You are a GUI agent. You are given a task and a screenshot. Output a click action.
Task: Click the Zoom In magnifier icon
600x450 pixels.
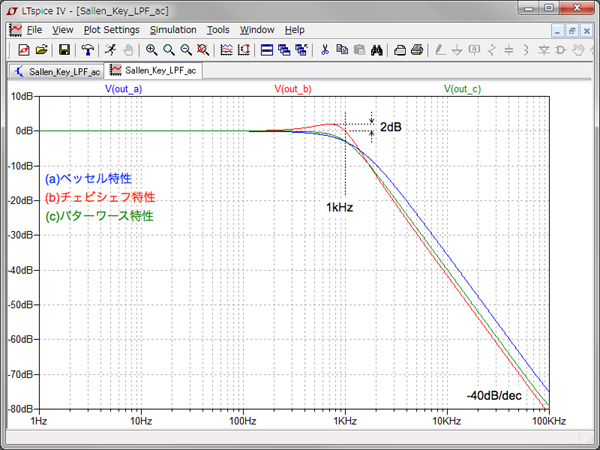pos(152,49)
